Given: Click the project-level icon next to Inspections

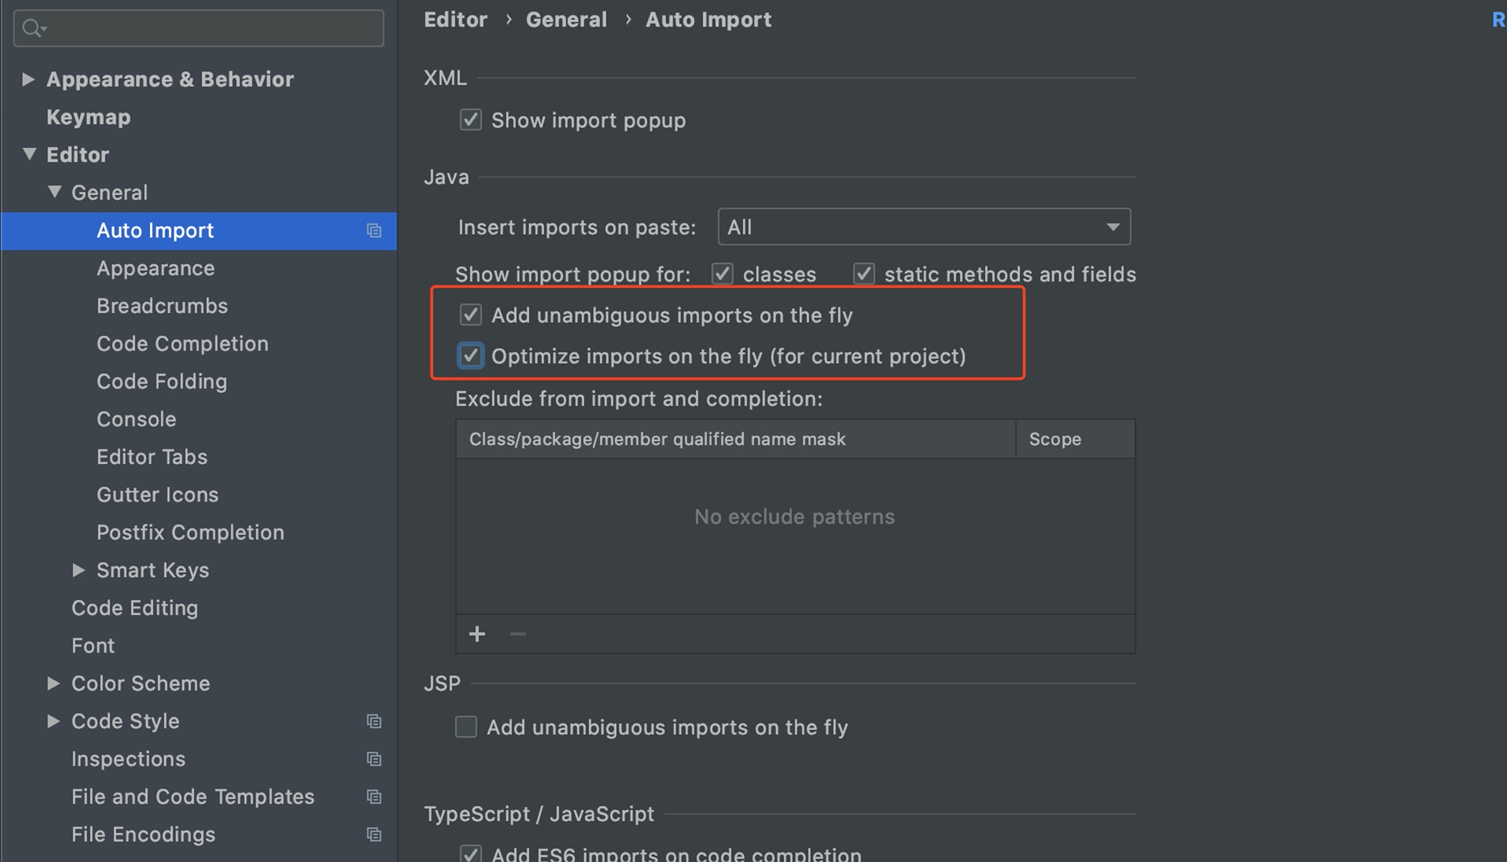Looking at the screenshot, I should pyautogui.click(x=374, y=759).
